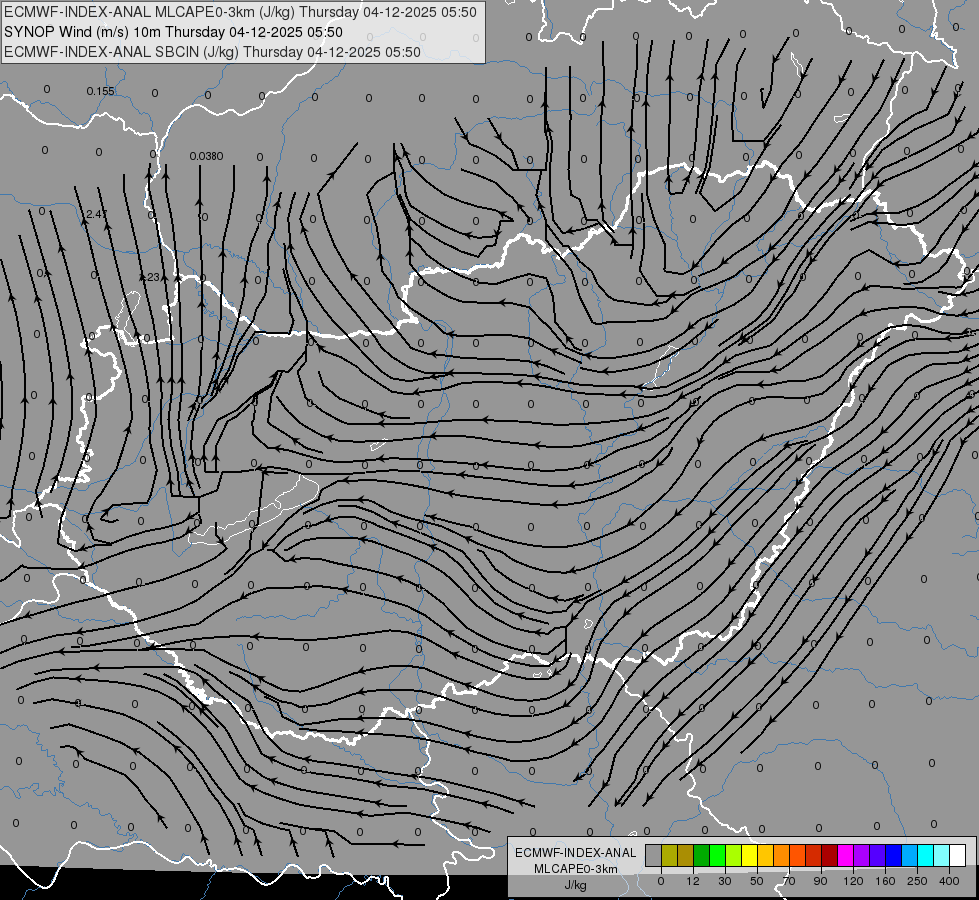Click the 'J/kg' unit label in legend
Screen dimensions: 979x900
pos(576,885)
